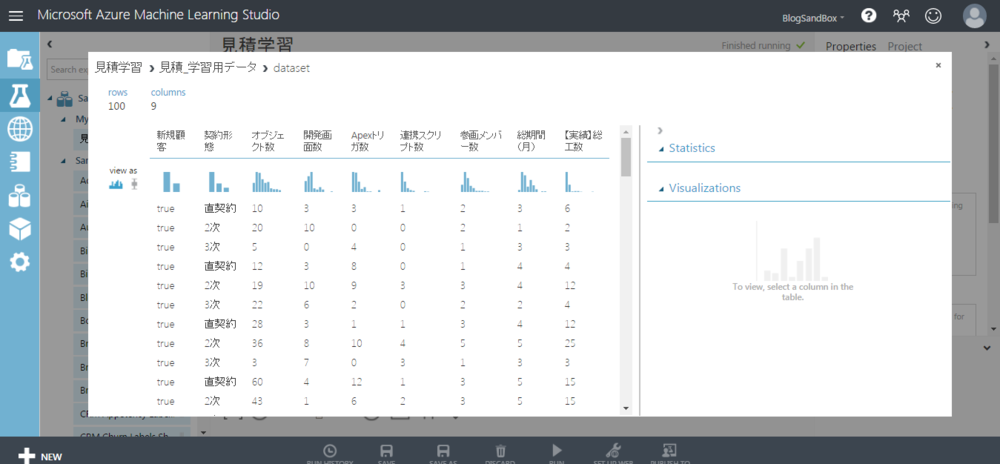Select the Experiments flask icon

19,95
